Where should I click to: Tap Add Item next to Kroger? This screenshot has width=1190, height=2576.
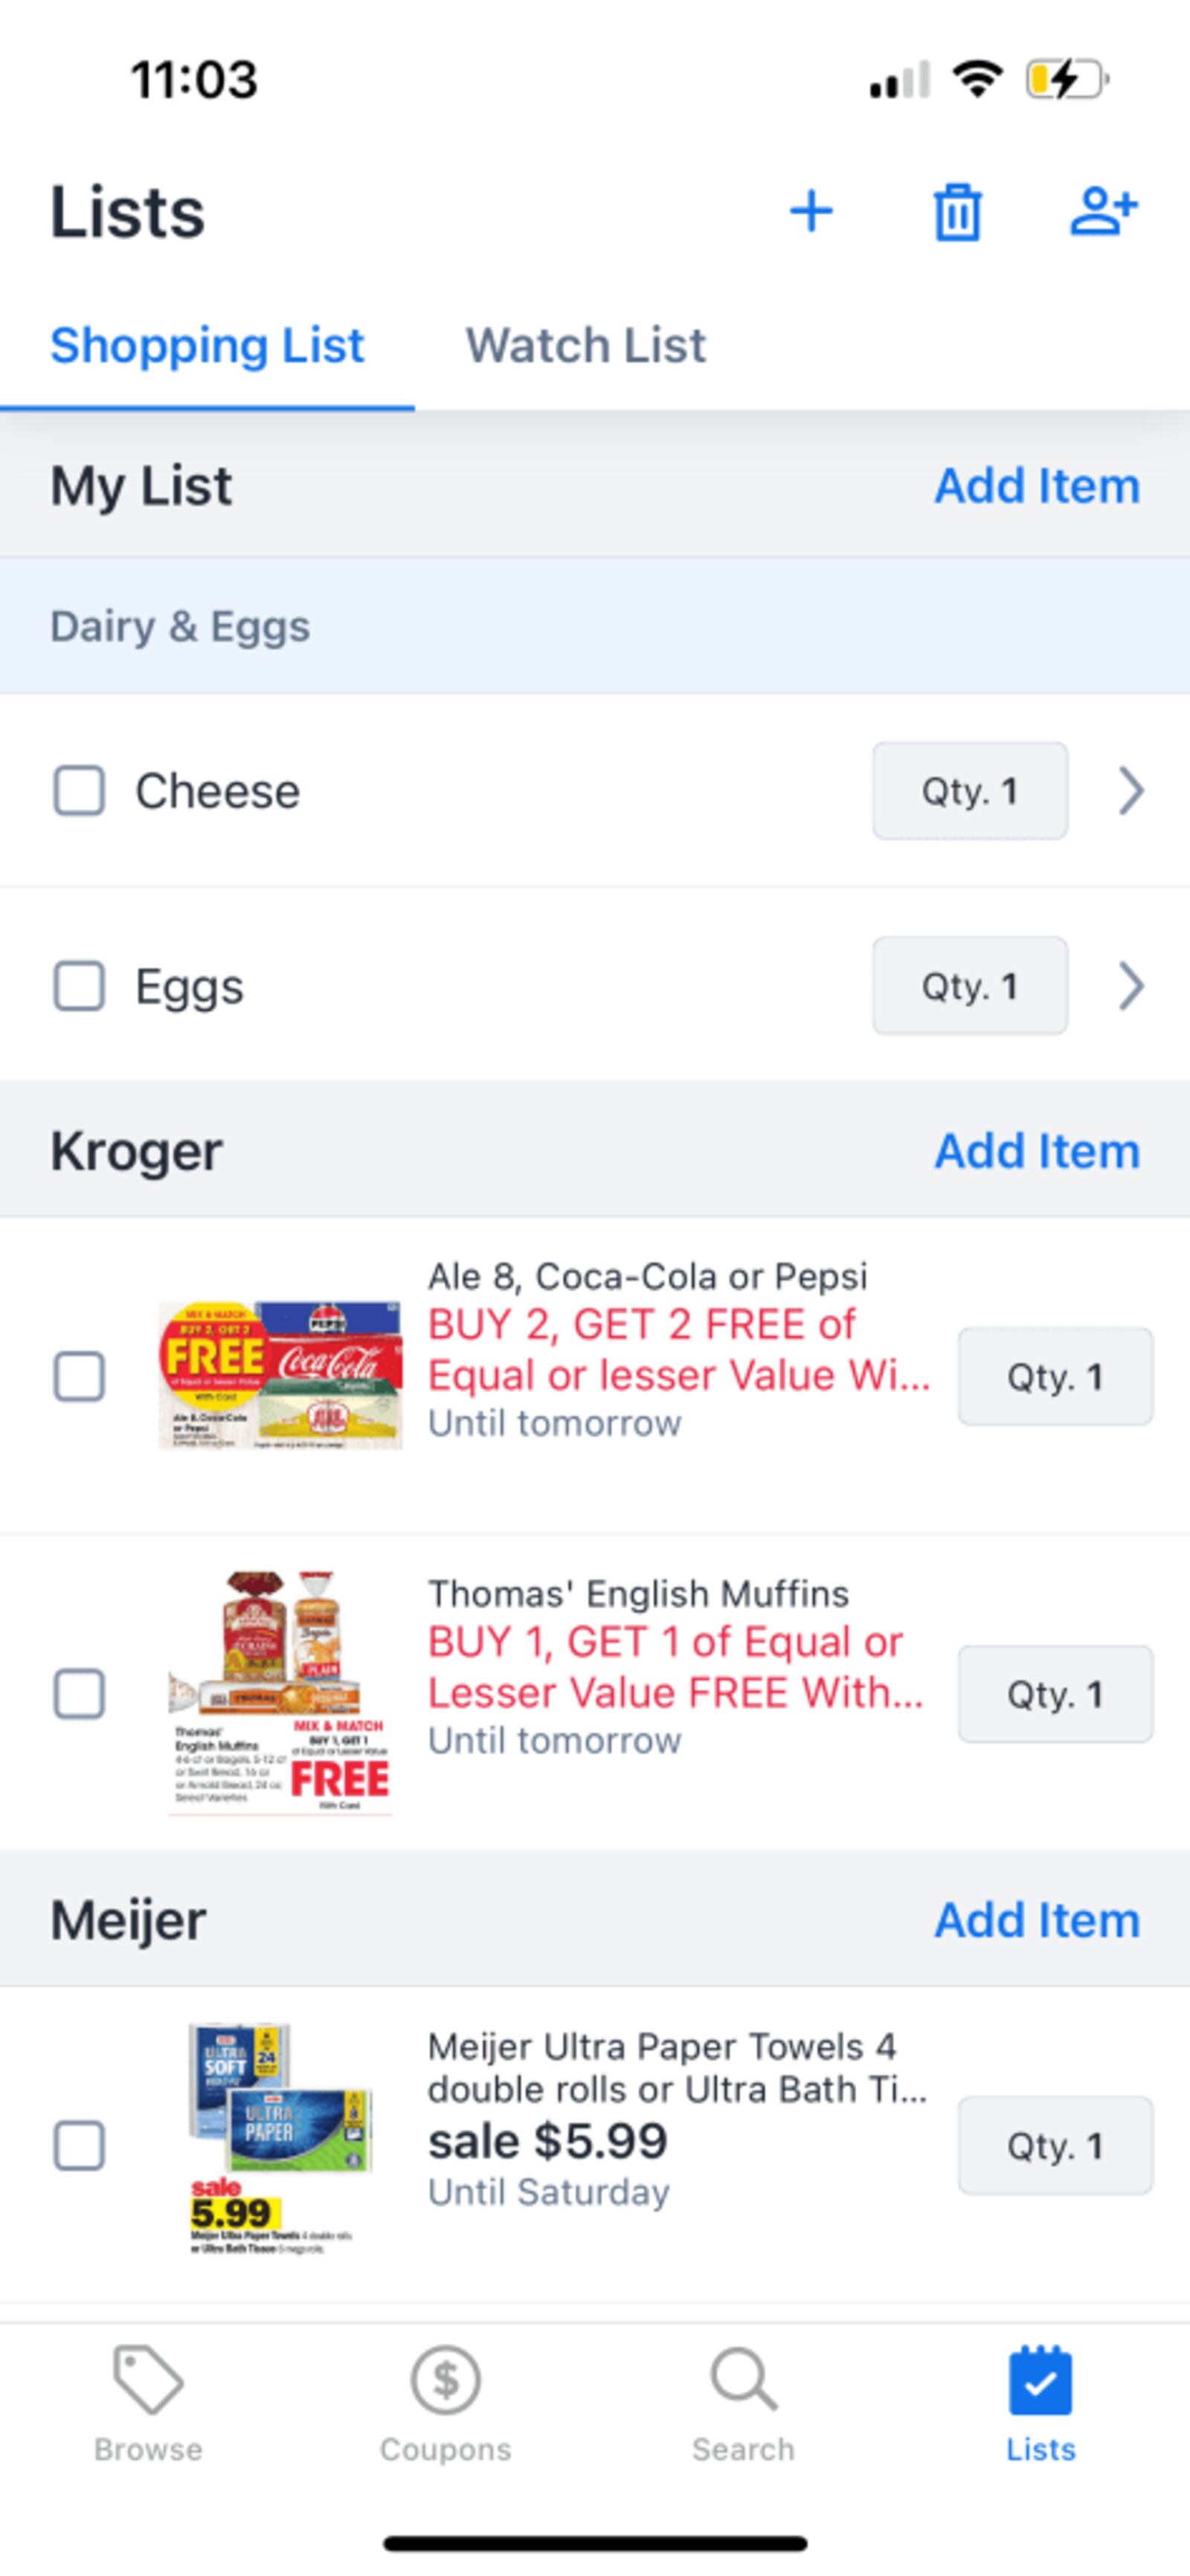[x=1037, y=1151]
